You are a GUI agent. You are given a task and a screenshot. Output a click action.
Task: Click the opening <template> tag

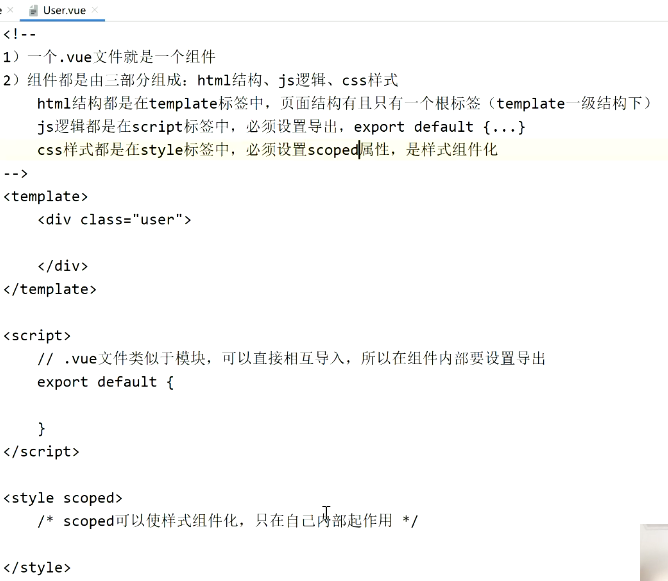[46, 196]
